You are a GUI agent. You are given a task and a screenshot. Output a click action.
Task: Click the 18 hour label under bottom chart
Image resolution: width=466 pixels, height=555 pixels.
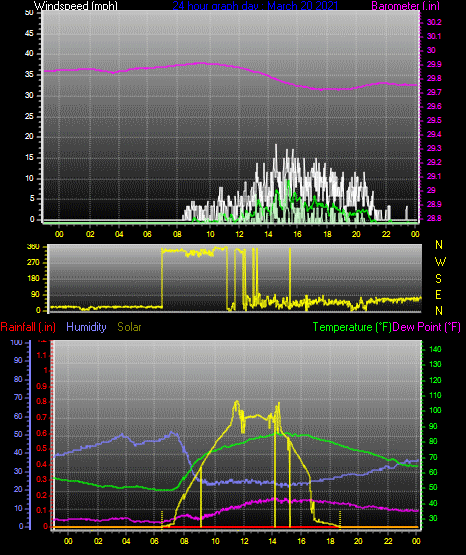point(330,541)
